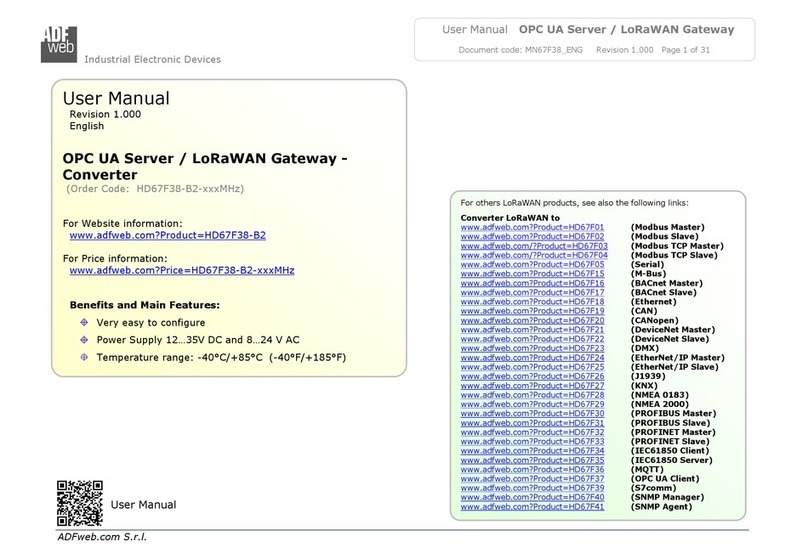This screenshot has width=808, height=559.
Task: Select the 'English' language text
Action: (x=87, y=126)
